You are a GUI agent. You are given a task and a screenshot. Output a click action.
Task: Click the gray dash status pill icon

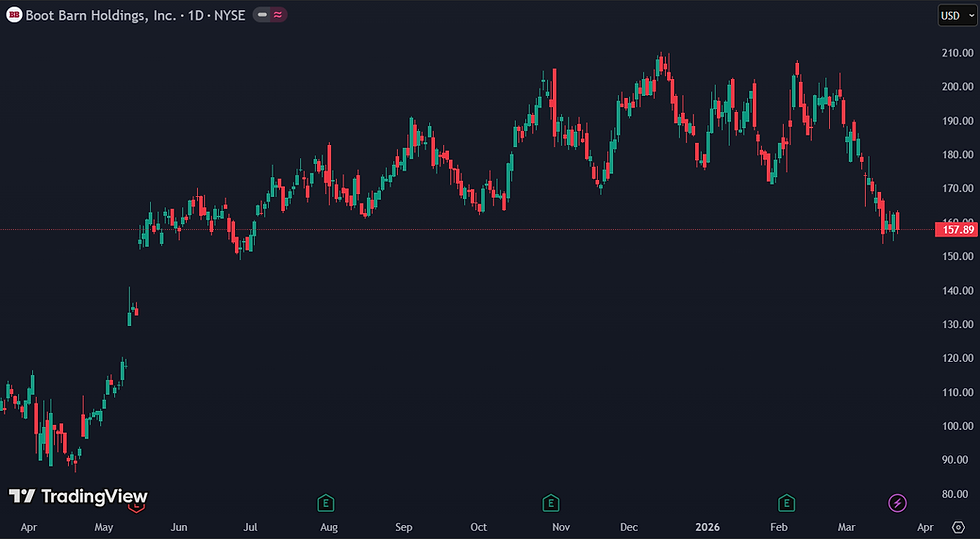pyautogui.click(x=262, y=15)
